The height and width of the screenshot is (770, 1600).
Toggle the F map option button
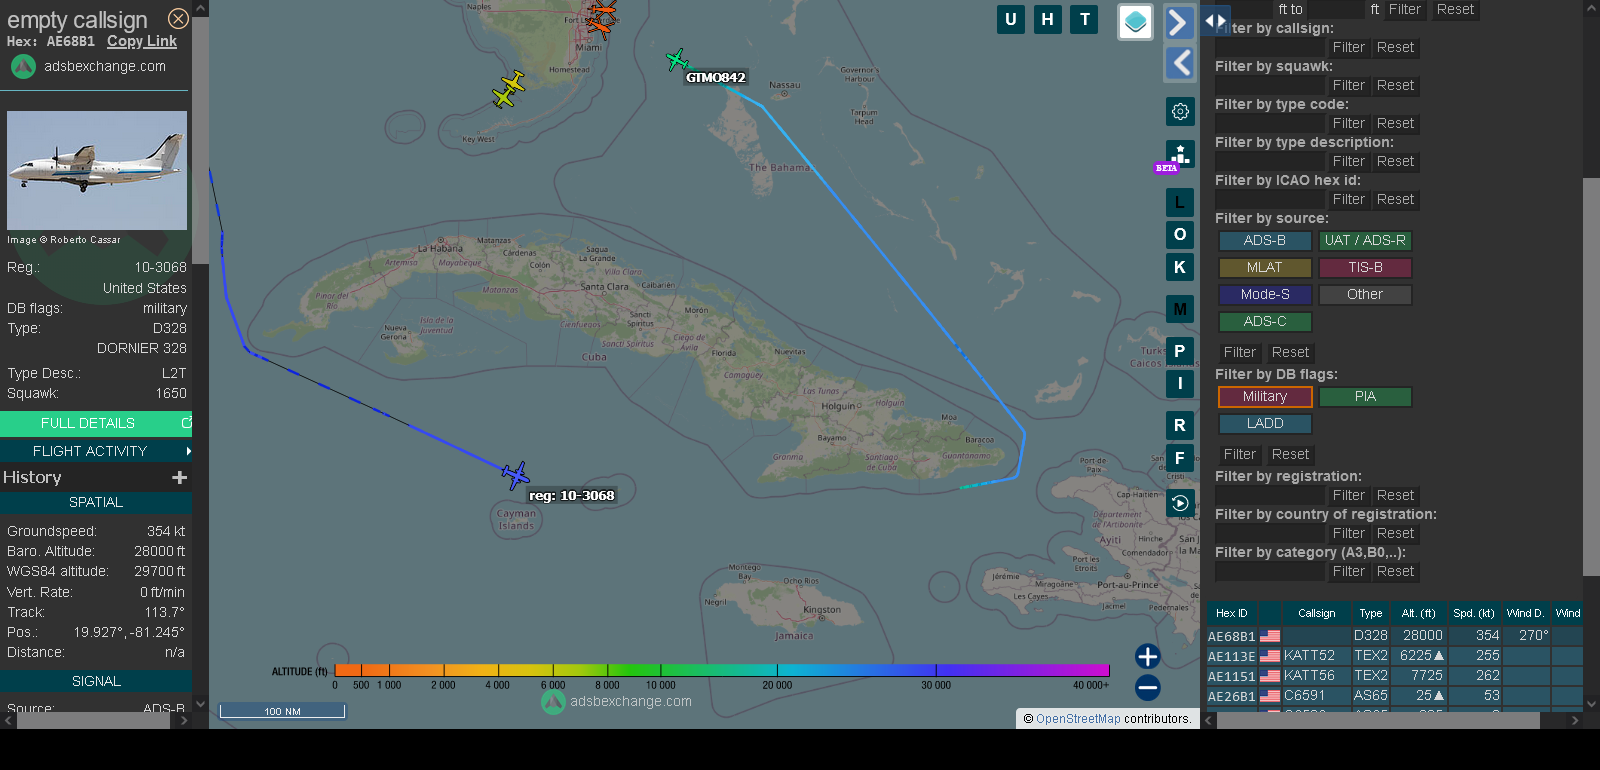[x=1180, y=458]
